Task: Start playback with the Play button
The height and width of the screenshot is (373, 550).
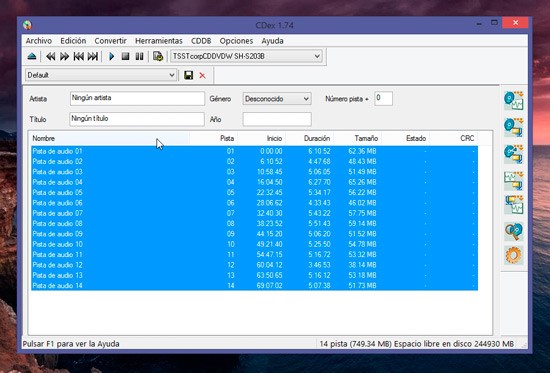Action: coord(112,56)
